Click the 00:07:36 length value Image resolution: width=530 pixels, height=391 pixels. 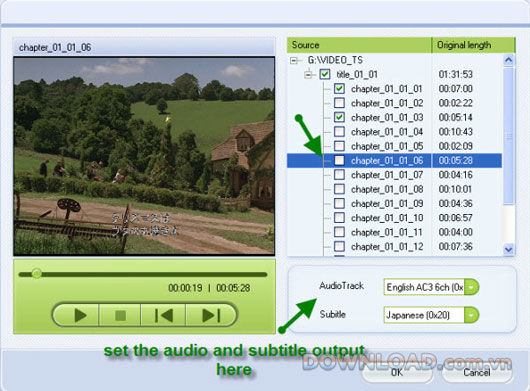coord(455,247)
